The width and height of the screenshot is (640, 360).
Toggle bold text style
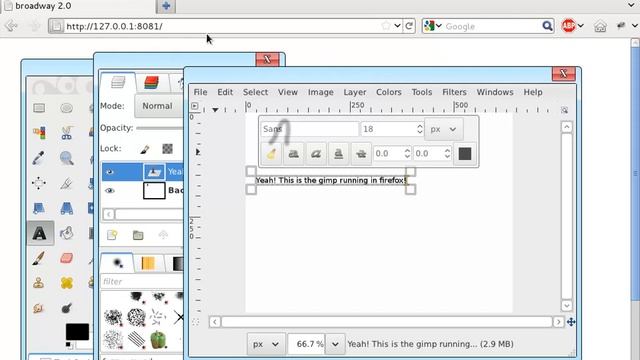293,154
